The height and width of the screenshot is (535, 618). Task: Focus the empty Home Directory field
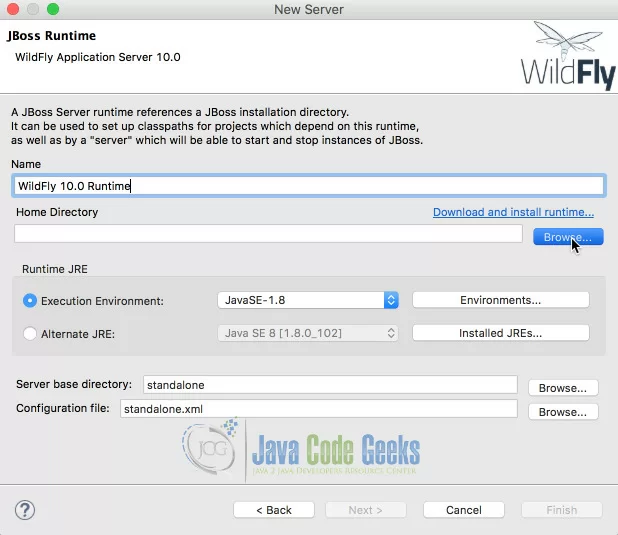[268, 234]
